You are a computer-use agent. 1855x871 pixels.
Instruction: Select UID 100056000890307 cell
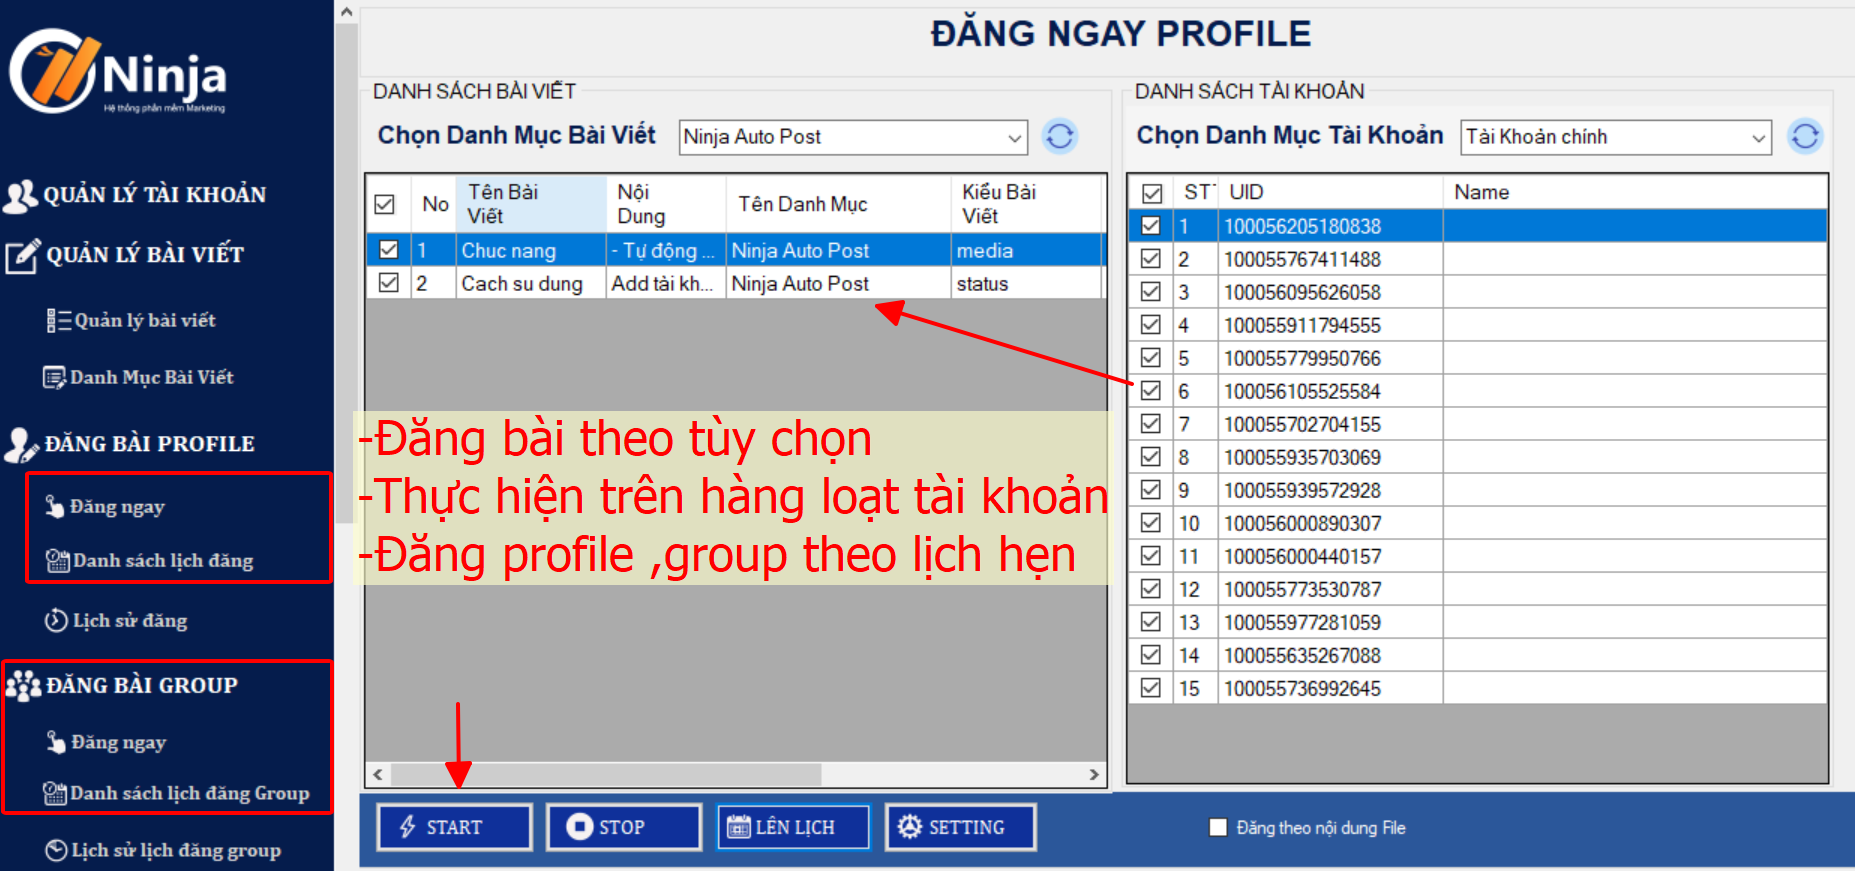tap(1331, 523)
